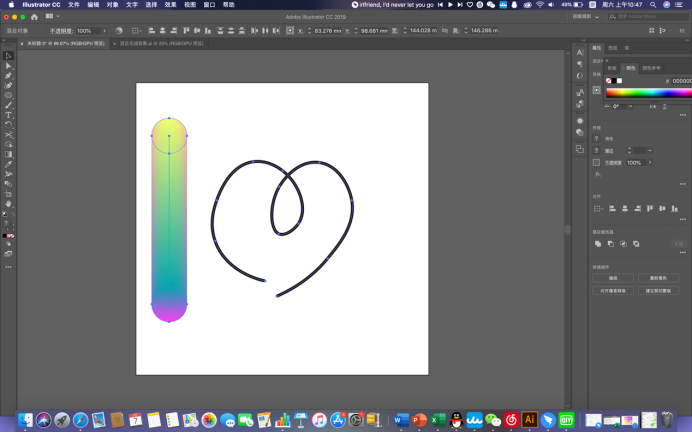Open the 效果 (Effect) menu
Screen dimensions: 692x433
tap(170, 5)
